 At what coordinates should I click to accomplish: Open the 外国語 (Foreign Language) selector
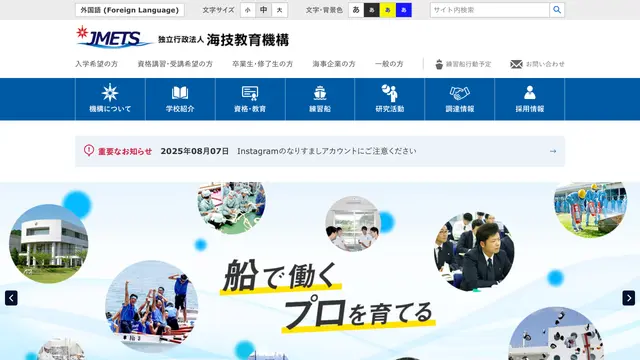[x=129, y=10]
